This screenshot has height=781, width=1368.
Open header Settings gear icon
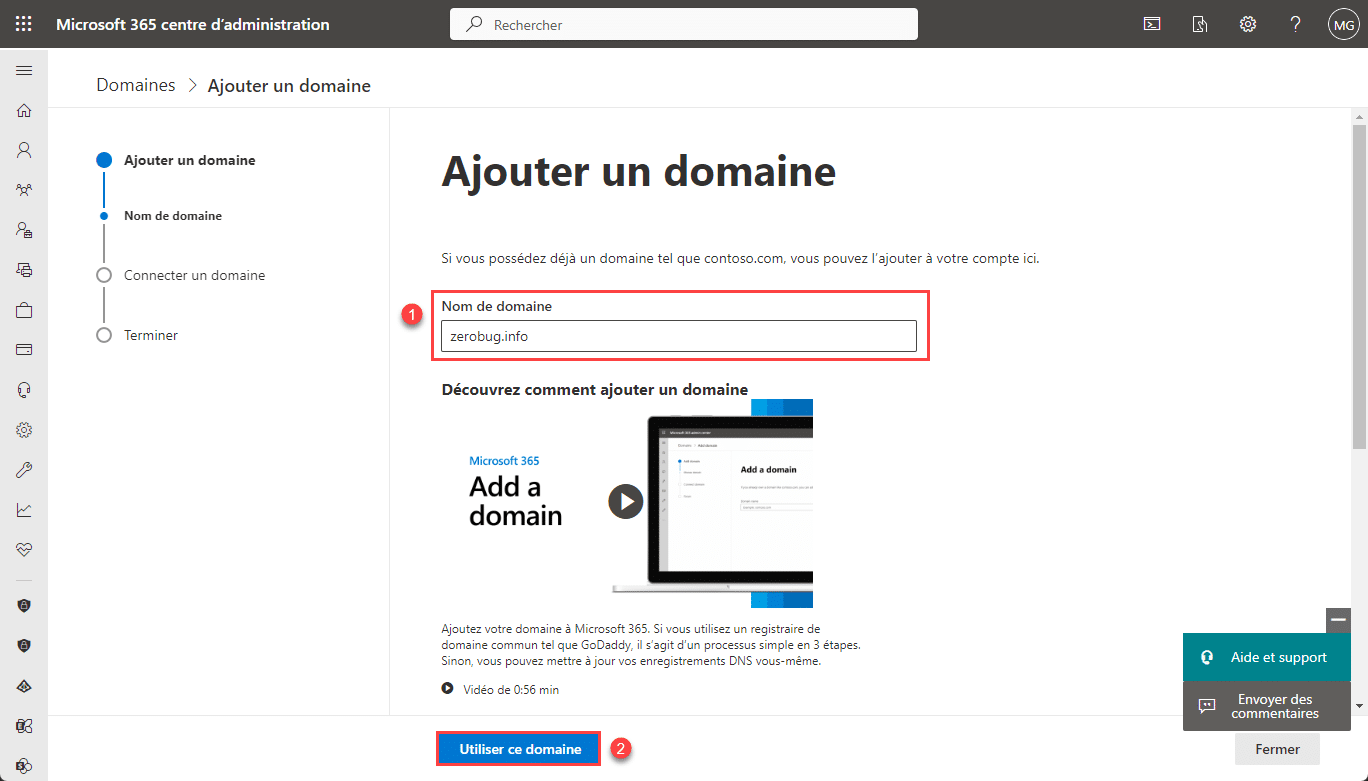click(x=1248, y=24)
